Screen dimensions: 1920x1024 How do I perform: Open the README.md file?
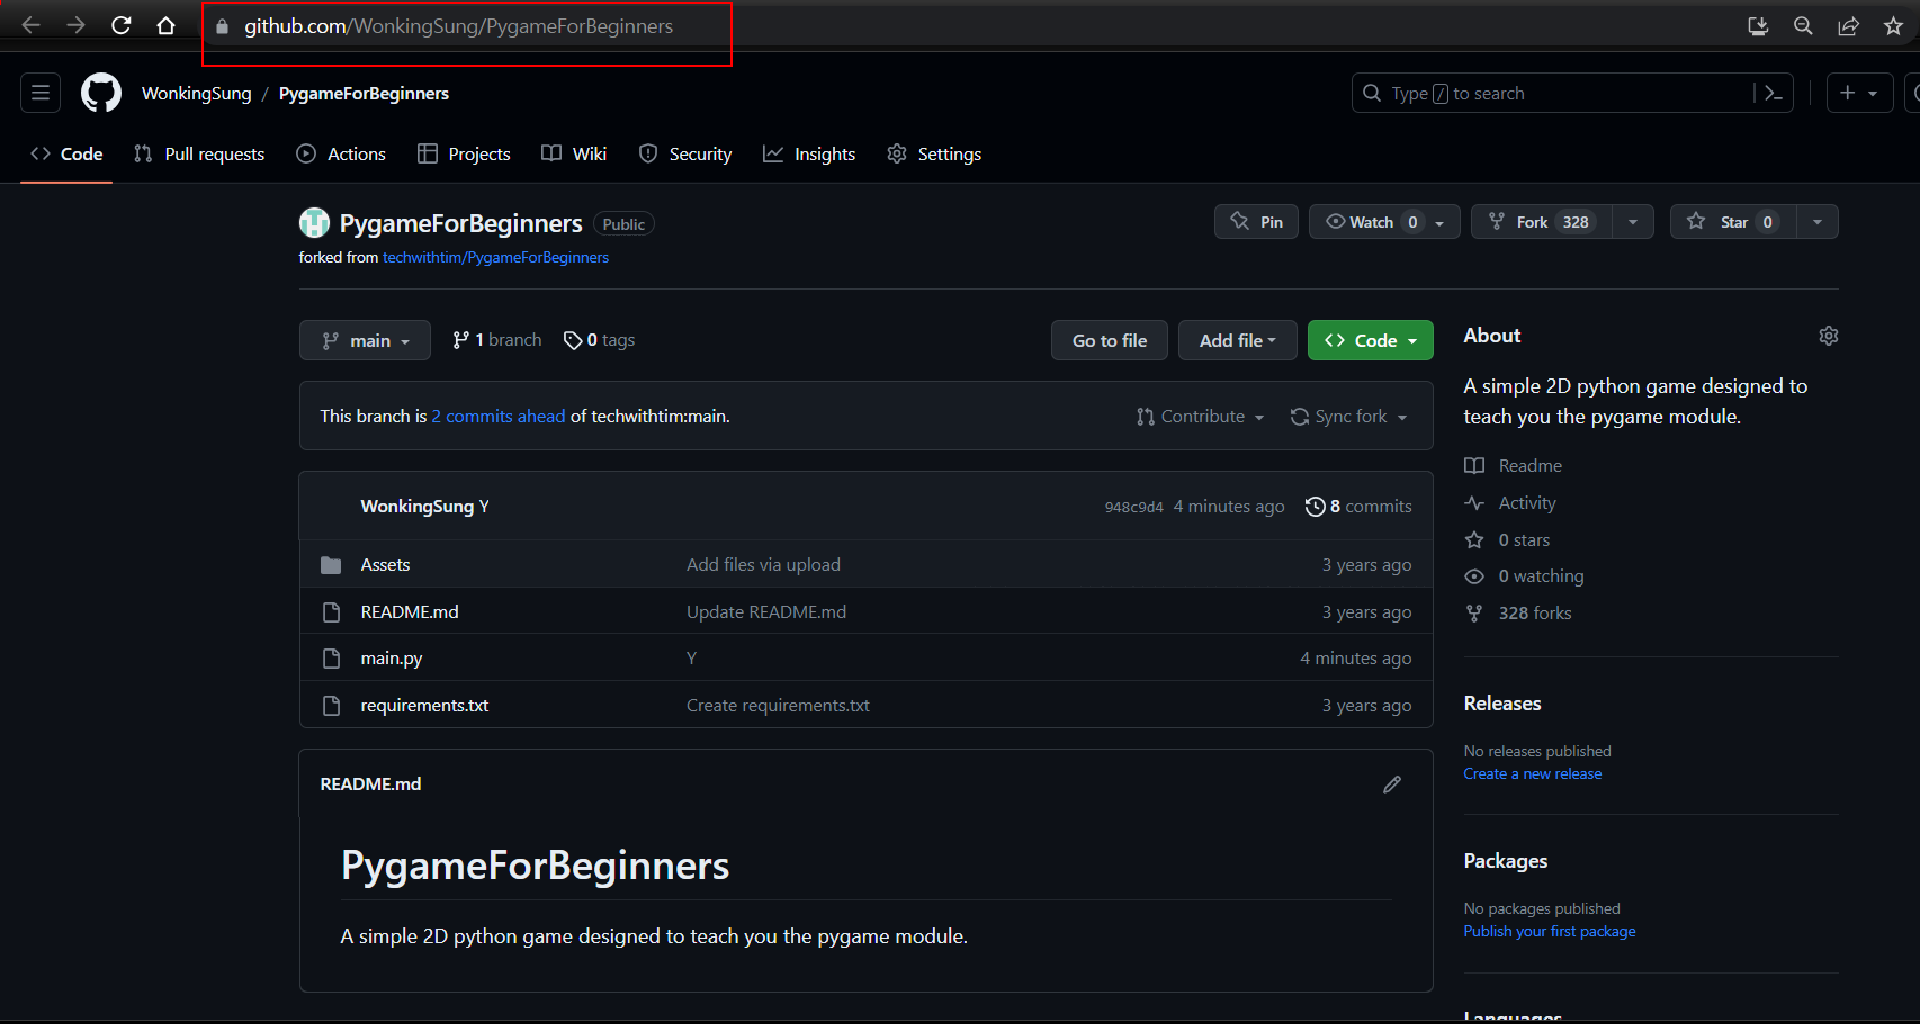410,612
